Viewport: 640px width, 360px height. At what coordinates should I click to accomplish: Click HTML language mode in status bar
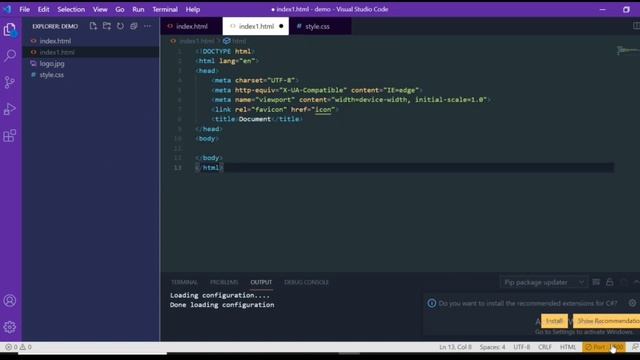568,347
